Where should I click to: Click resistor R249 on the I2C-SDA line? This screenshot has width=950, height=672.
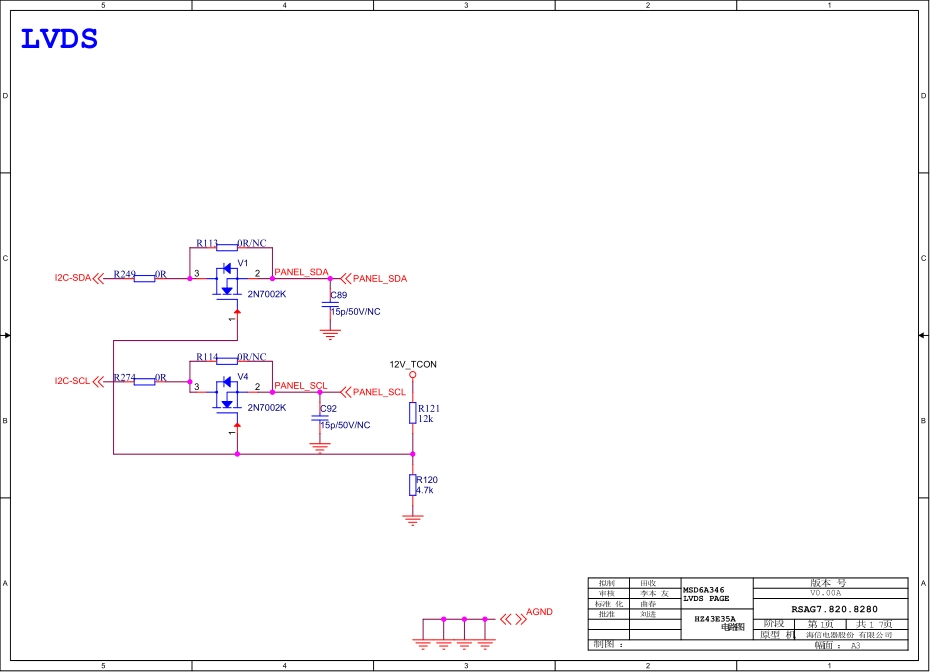click(145, 279)
